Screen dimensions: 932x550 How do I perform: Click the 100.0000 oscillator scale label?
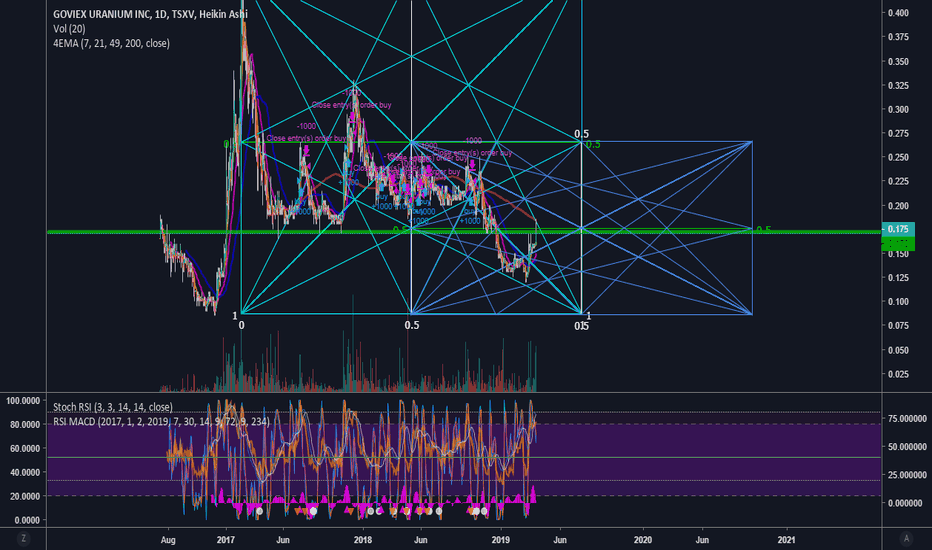click(x=23, y=401)
